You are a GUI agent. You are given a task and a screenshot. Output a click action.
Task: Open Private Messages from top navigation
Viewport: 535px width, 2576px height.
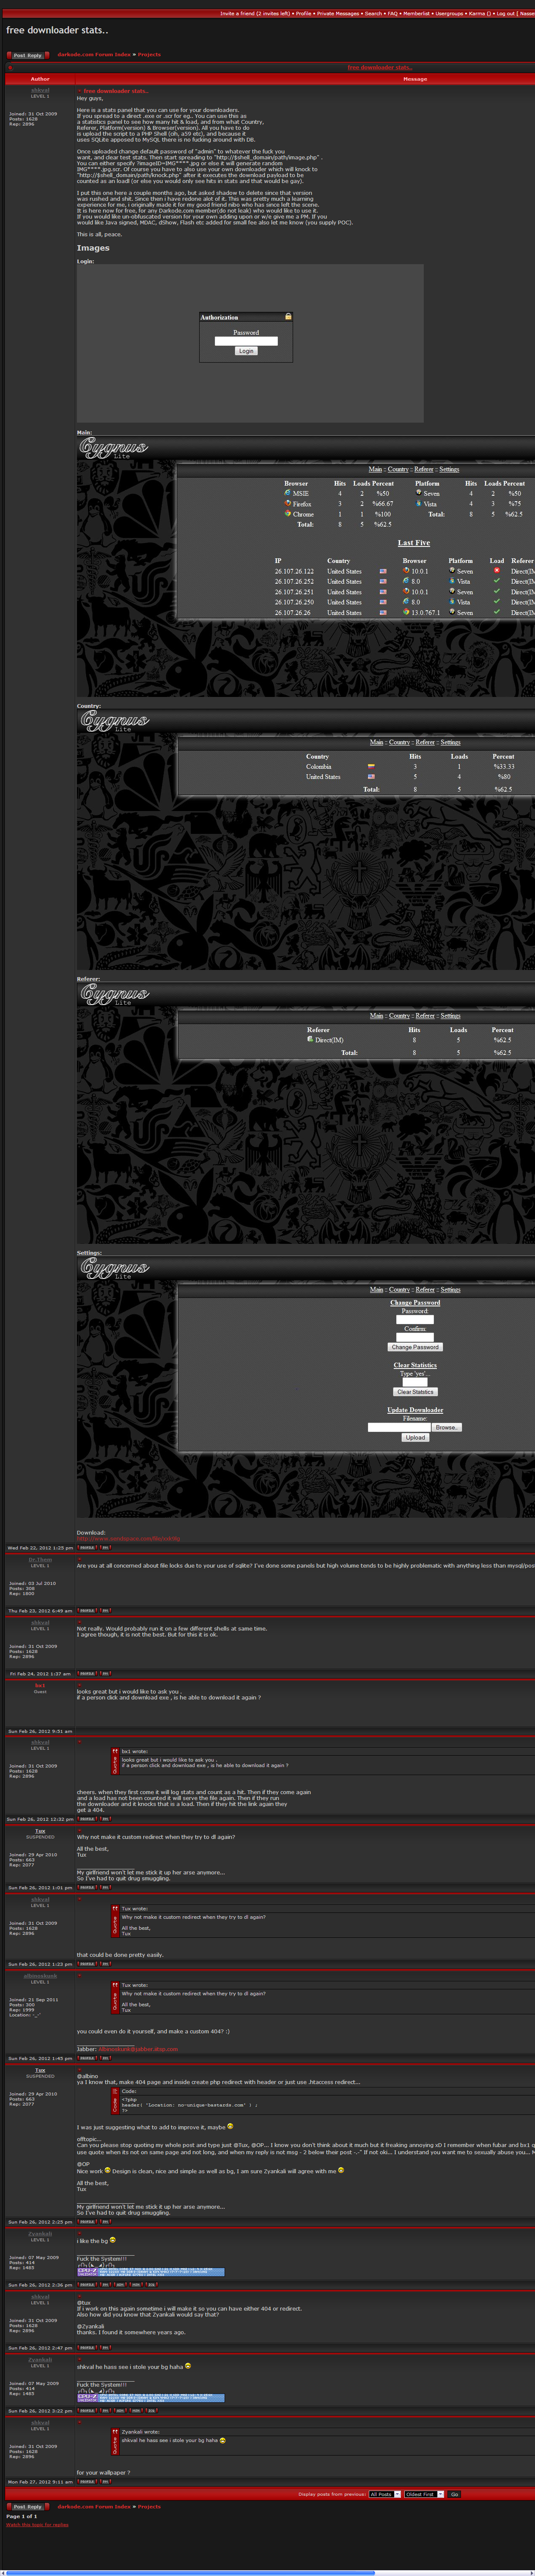pos(338,14)
